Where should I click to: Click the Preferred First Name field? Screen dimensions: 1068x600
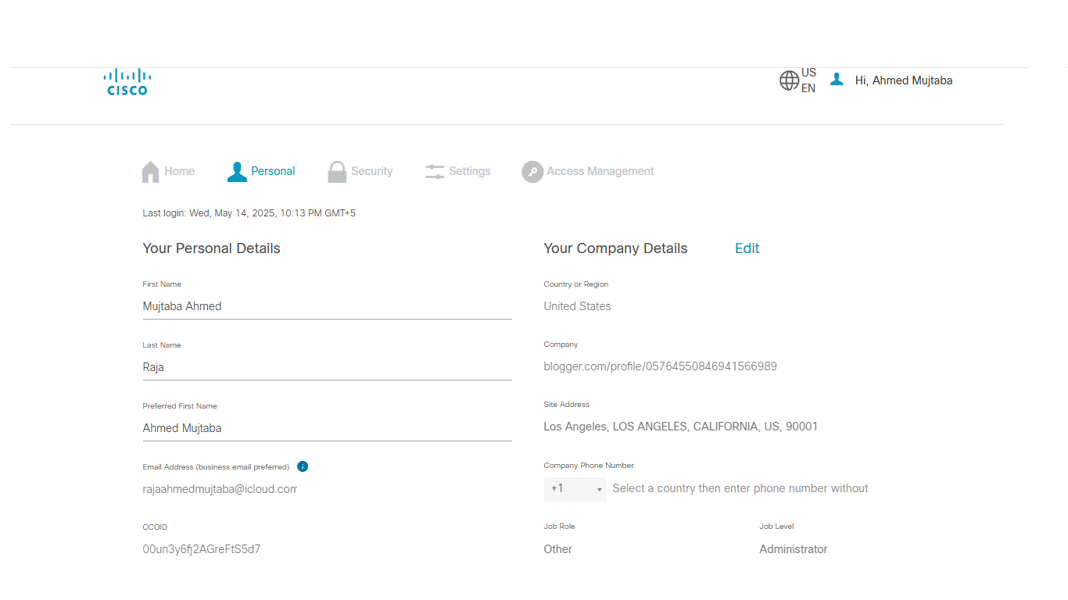click(327, 428)
